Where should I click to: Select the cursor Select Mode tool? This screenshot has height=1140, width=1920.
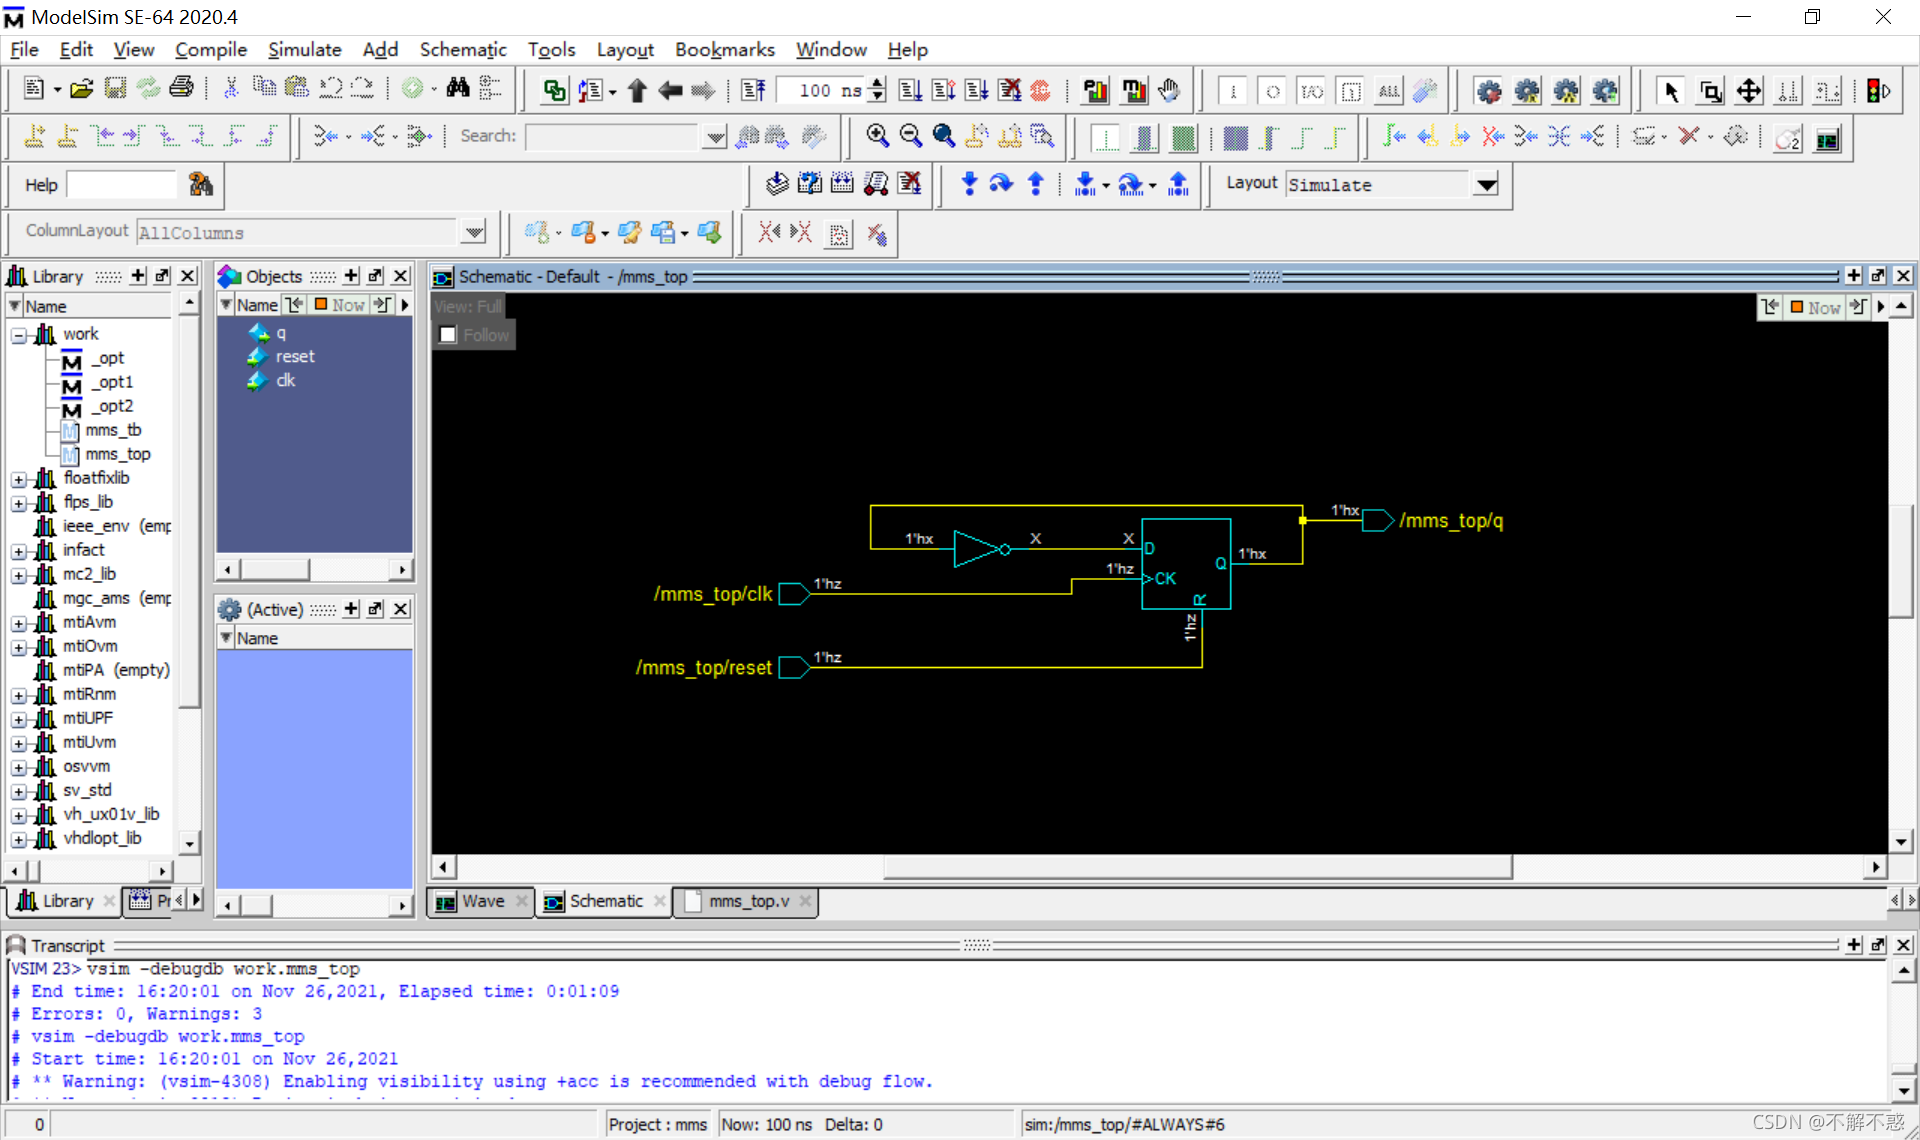1670,90
